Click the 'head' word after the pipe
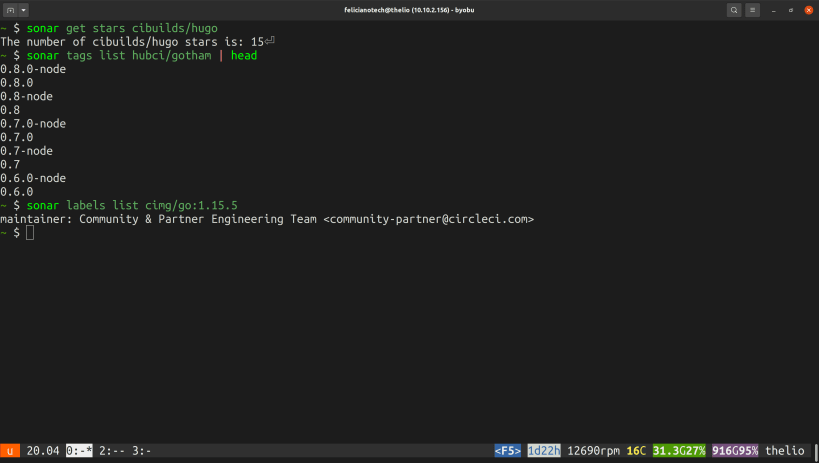This screenshot has width=819, height=463. click(x=244, y=55)
